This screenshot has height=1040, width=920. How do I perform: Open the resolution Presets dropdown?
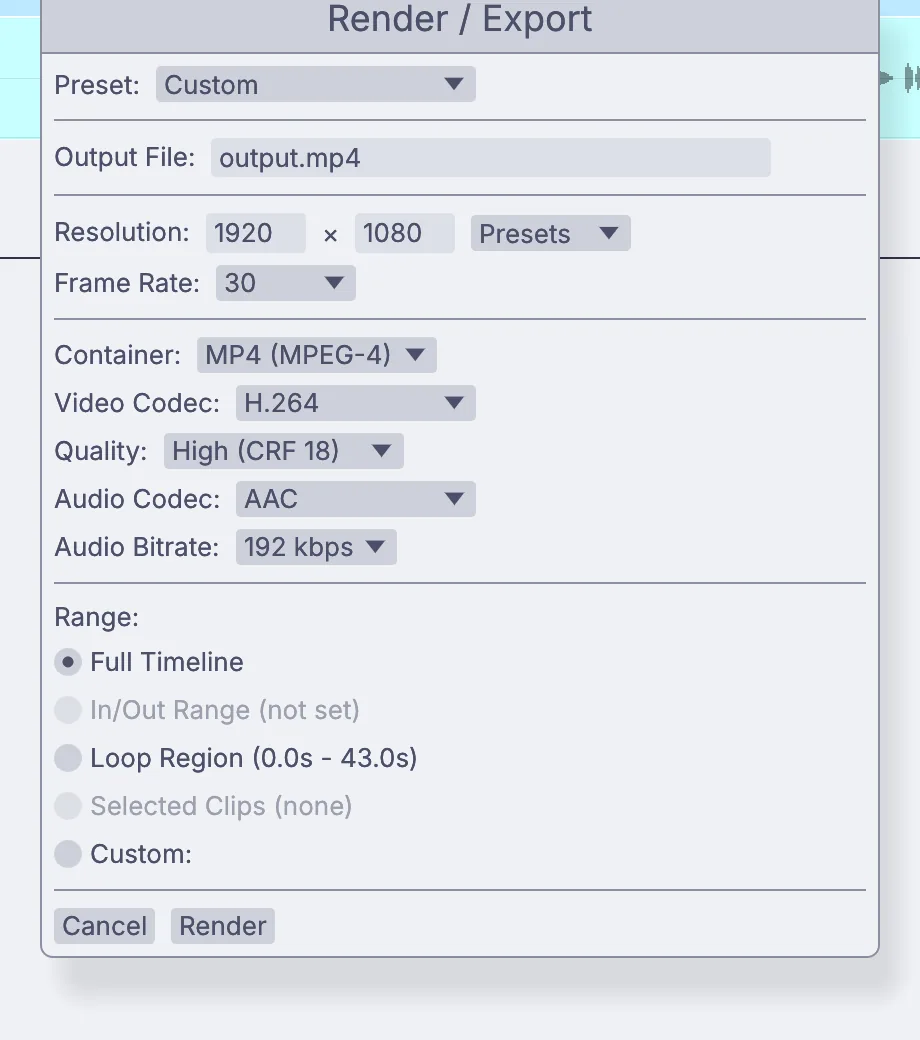tap(551, 233)
